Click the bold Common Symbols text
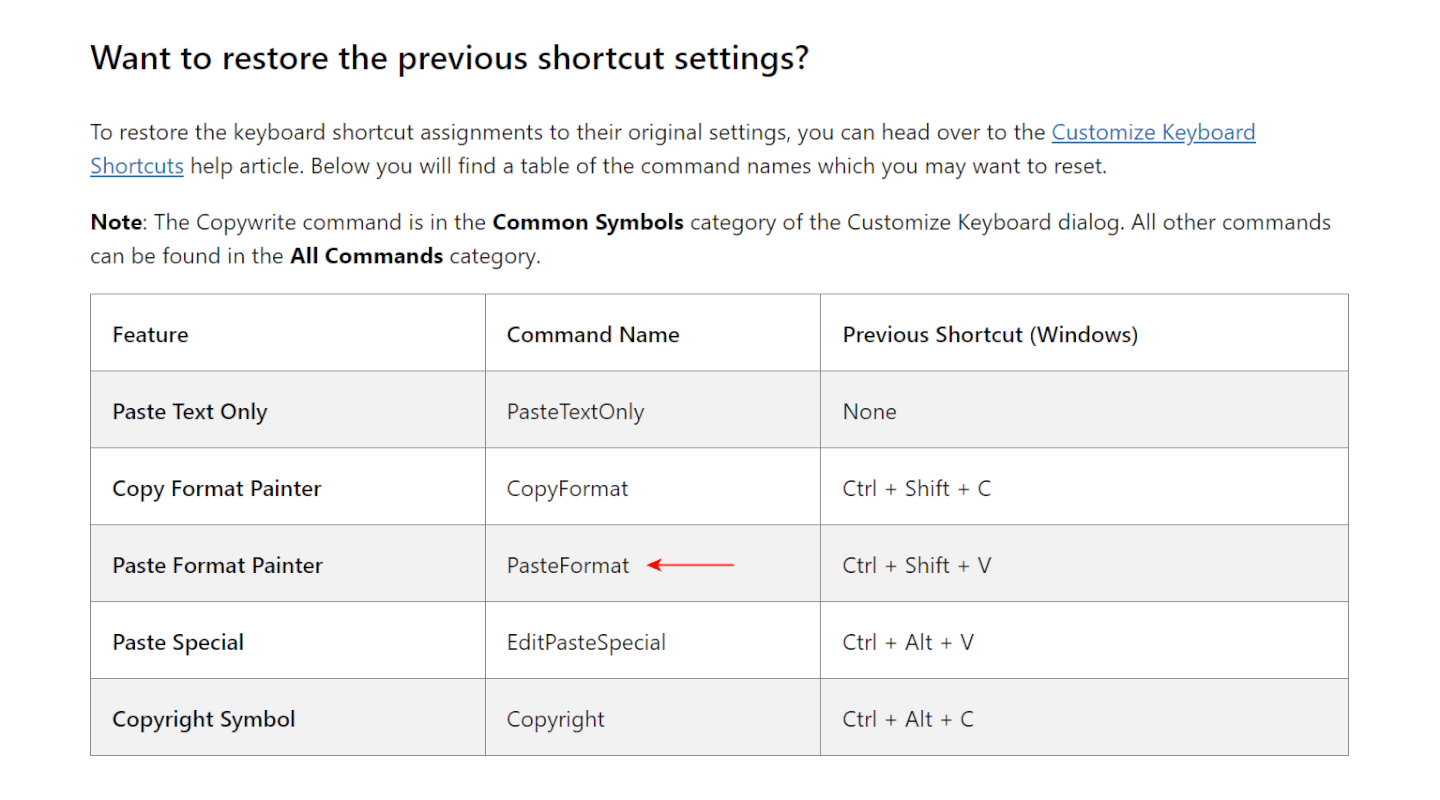This screenshot has width=1440, height=800. (x=588, y=222)
